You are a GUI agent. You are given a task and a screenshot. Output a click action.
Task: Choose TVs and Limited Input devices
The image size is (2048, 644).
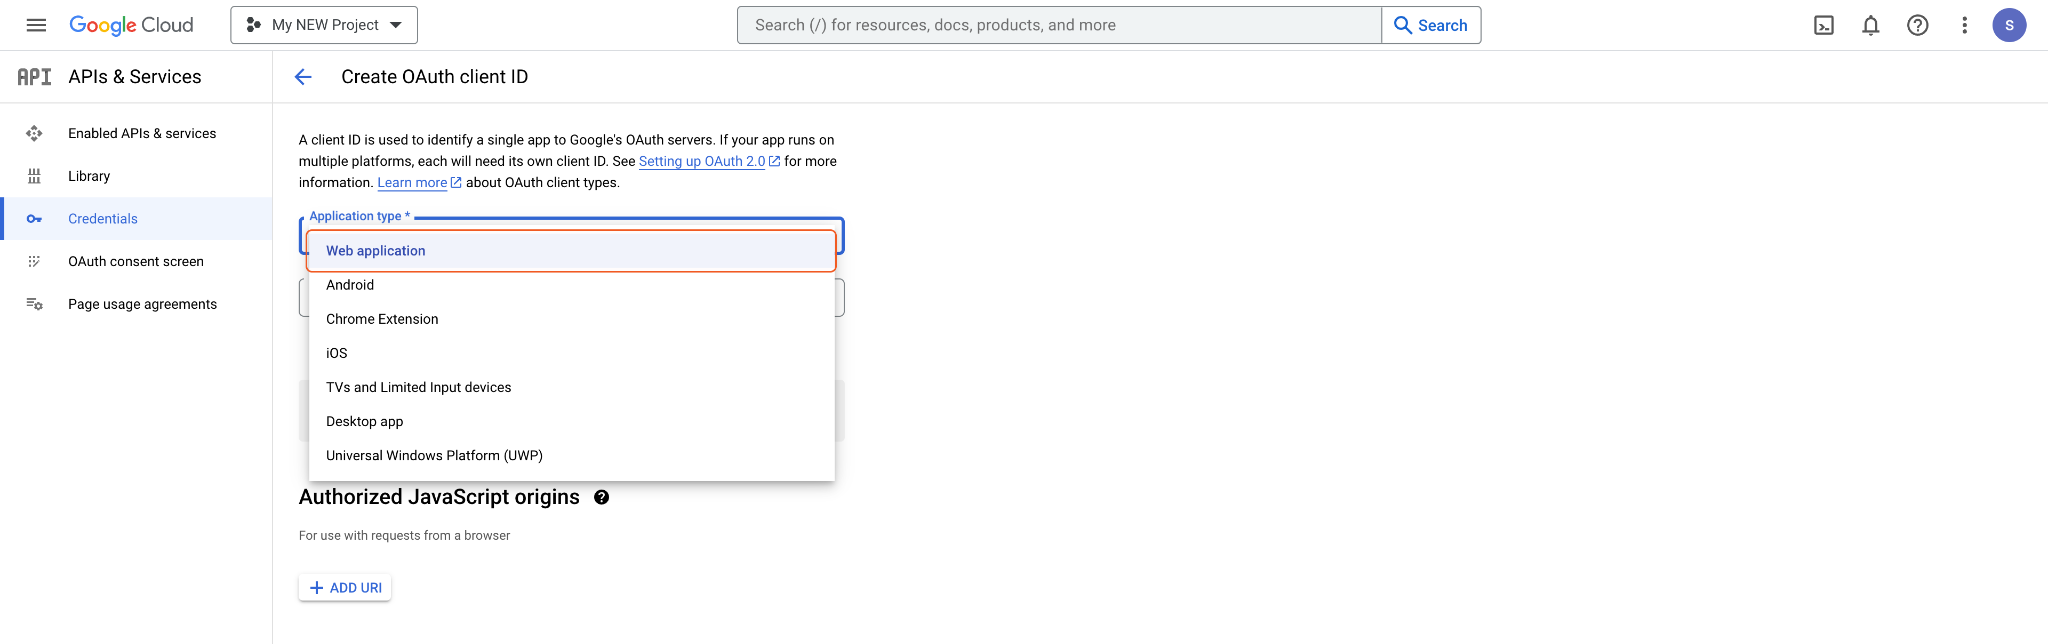click(418, 387)
